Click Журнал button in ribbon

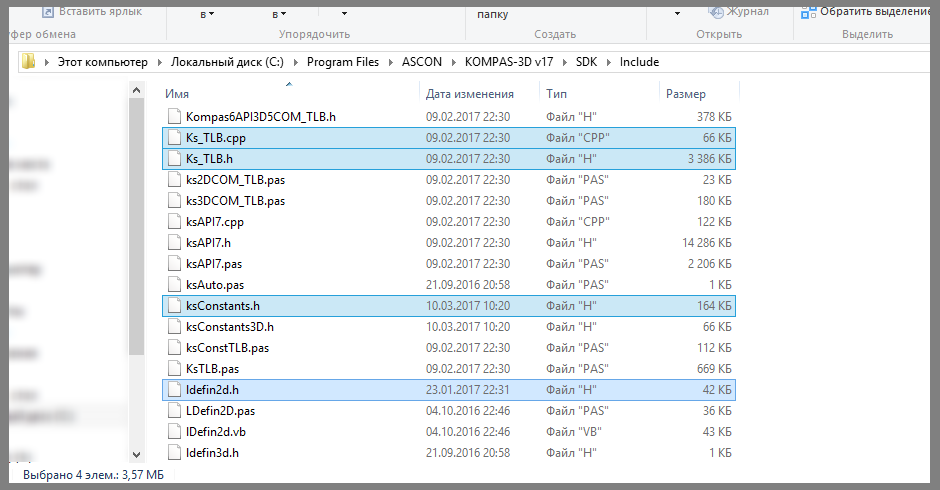[x=738, y=11]
